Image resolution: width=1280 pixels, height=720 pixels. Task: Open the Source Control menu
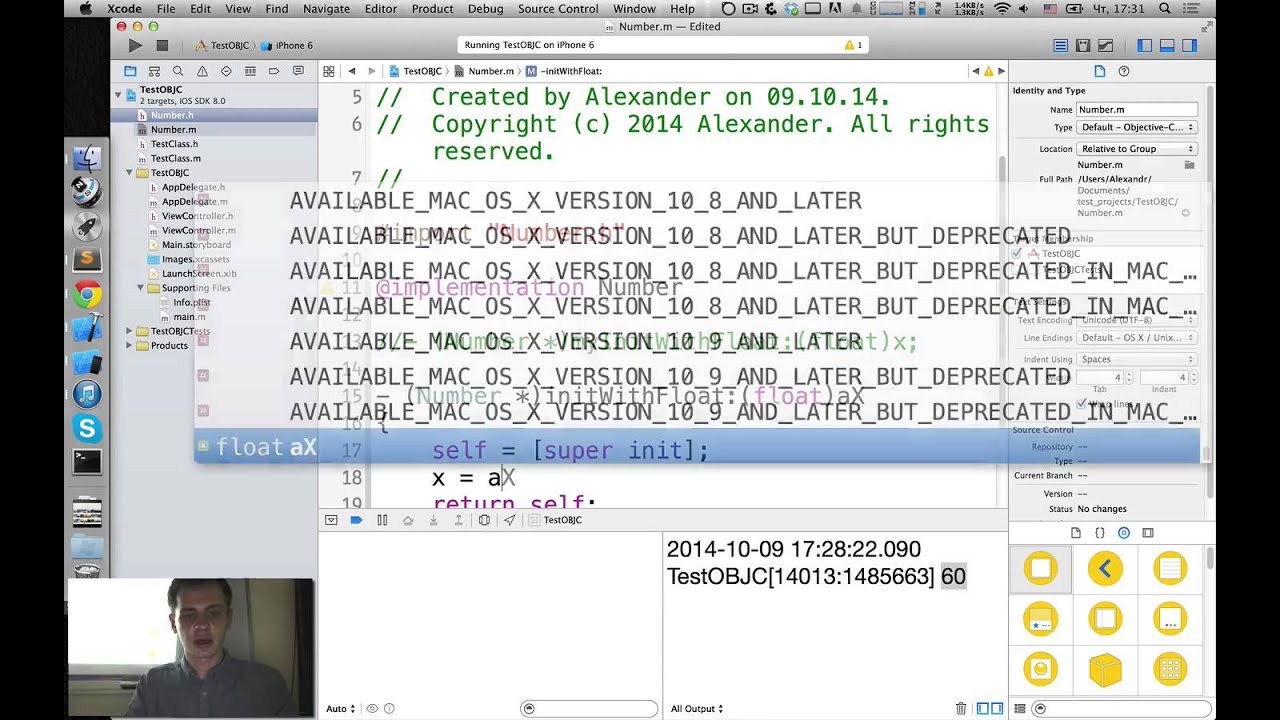(558, 9)
